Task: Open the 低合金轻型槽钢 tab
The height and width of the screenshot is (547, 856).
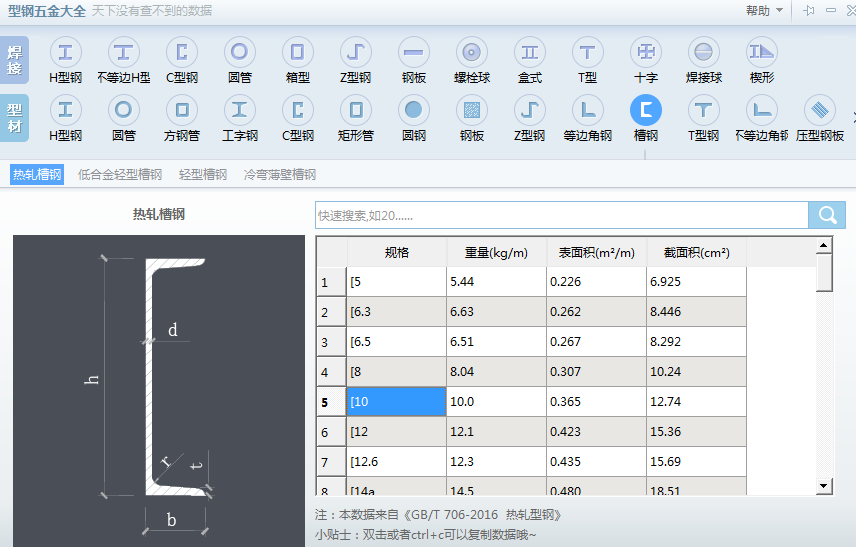Action: point(120,175)
